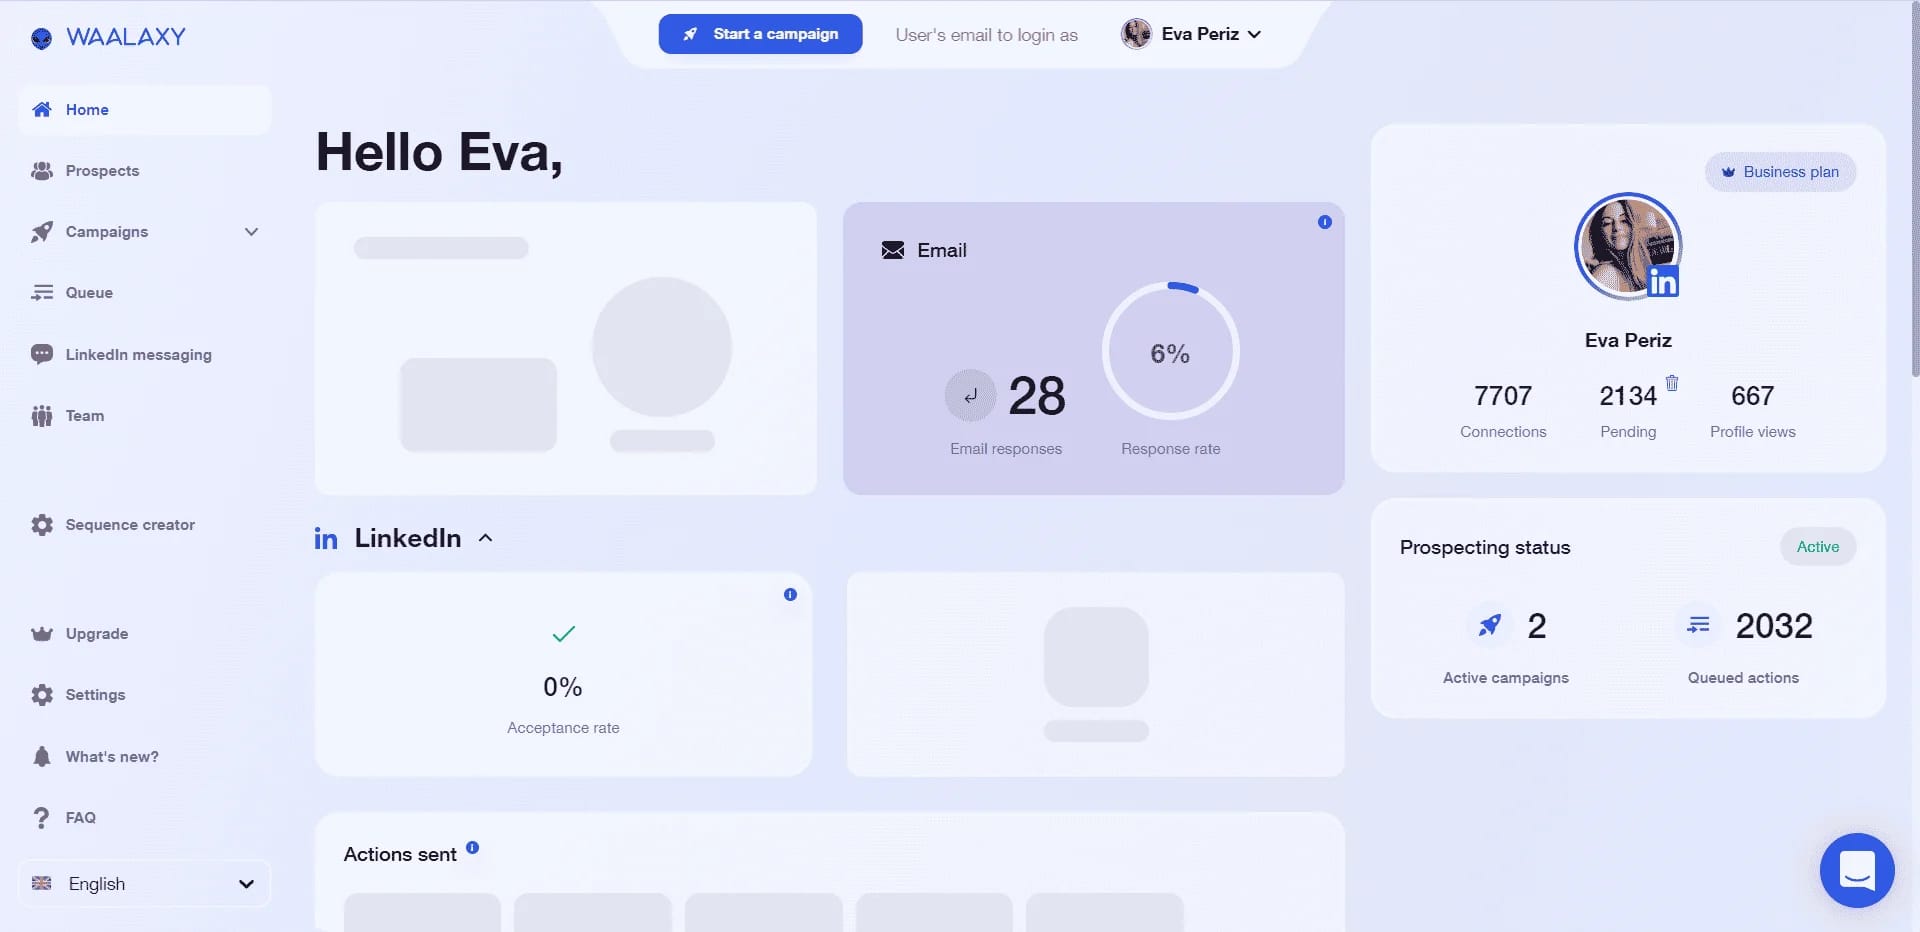Click the Eva Periz name under photo
Viewport: 1920px width, 932px height.
1628,341
